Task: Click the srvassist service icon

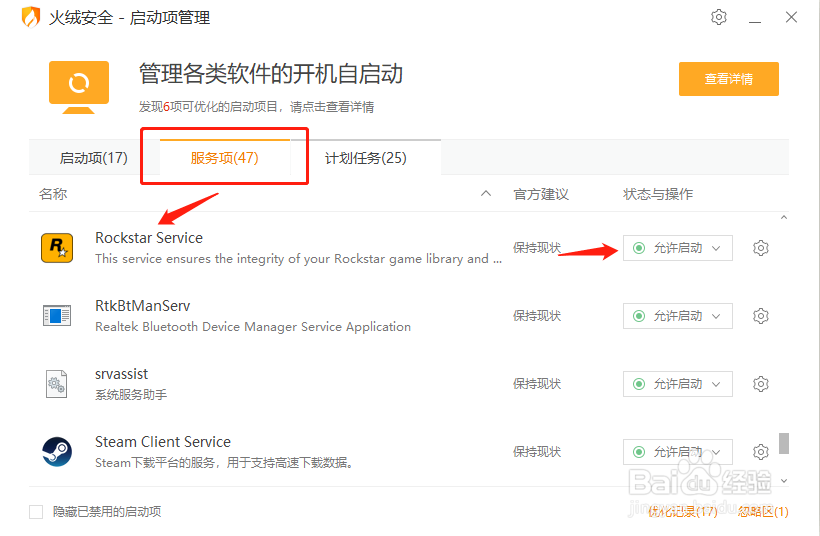Action: coord(56,384)
